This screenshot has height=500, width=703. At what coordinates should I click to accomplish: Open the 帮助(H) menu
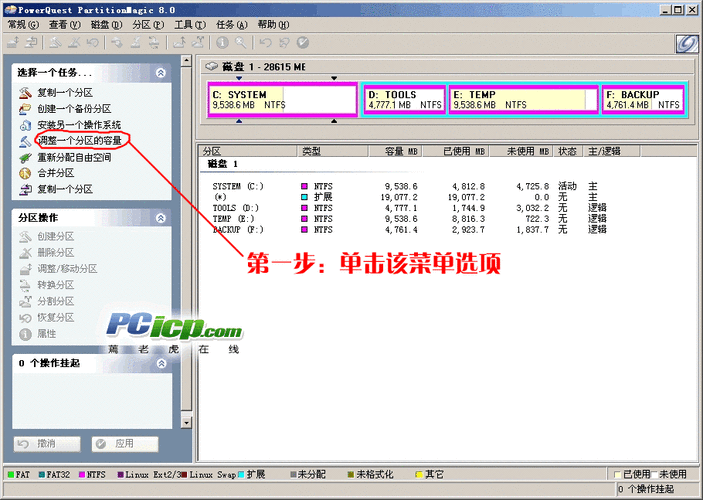273,25
